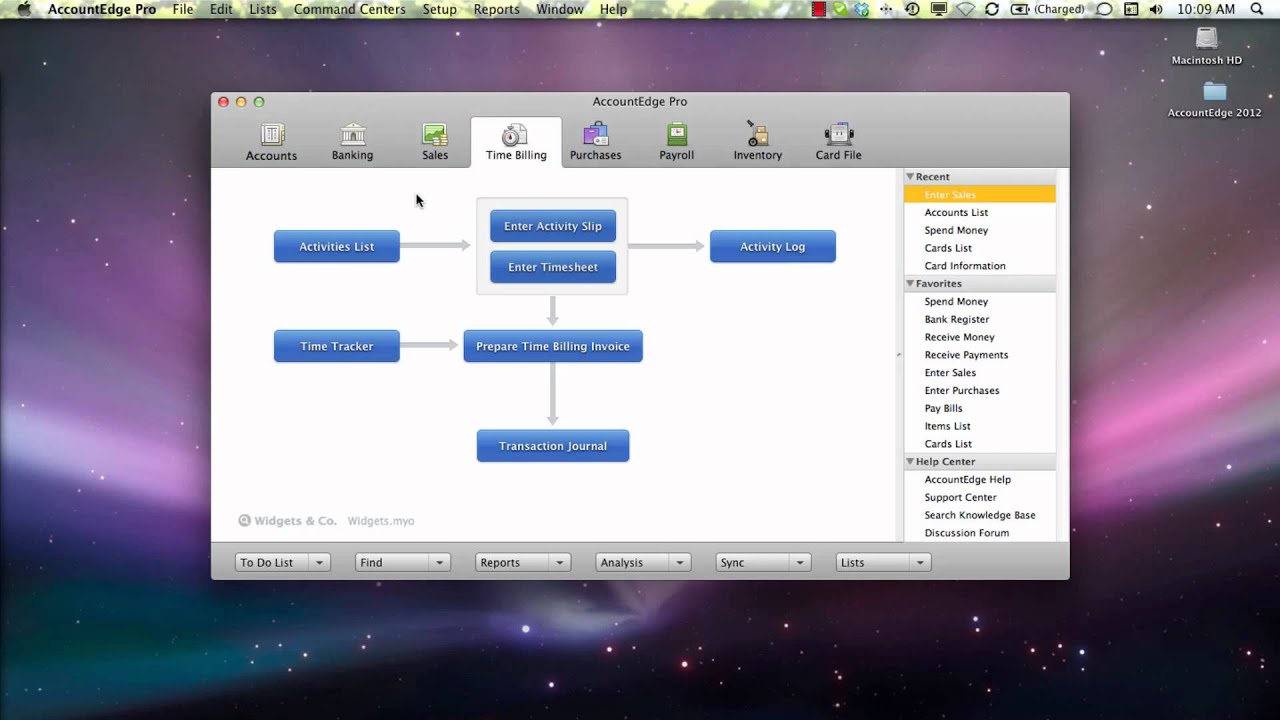Click Prepare Time Billing Invoice

pyautogui.click(x=553, y=346)
